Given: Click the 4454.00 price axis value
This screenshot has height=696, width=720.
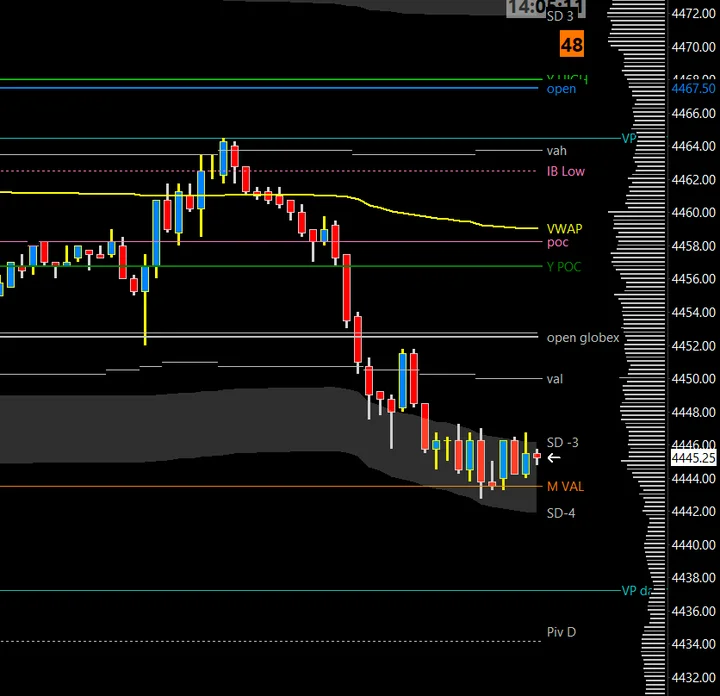Looking at the screenshot, I should coord(693,313).
